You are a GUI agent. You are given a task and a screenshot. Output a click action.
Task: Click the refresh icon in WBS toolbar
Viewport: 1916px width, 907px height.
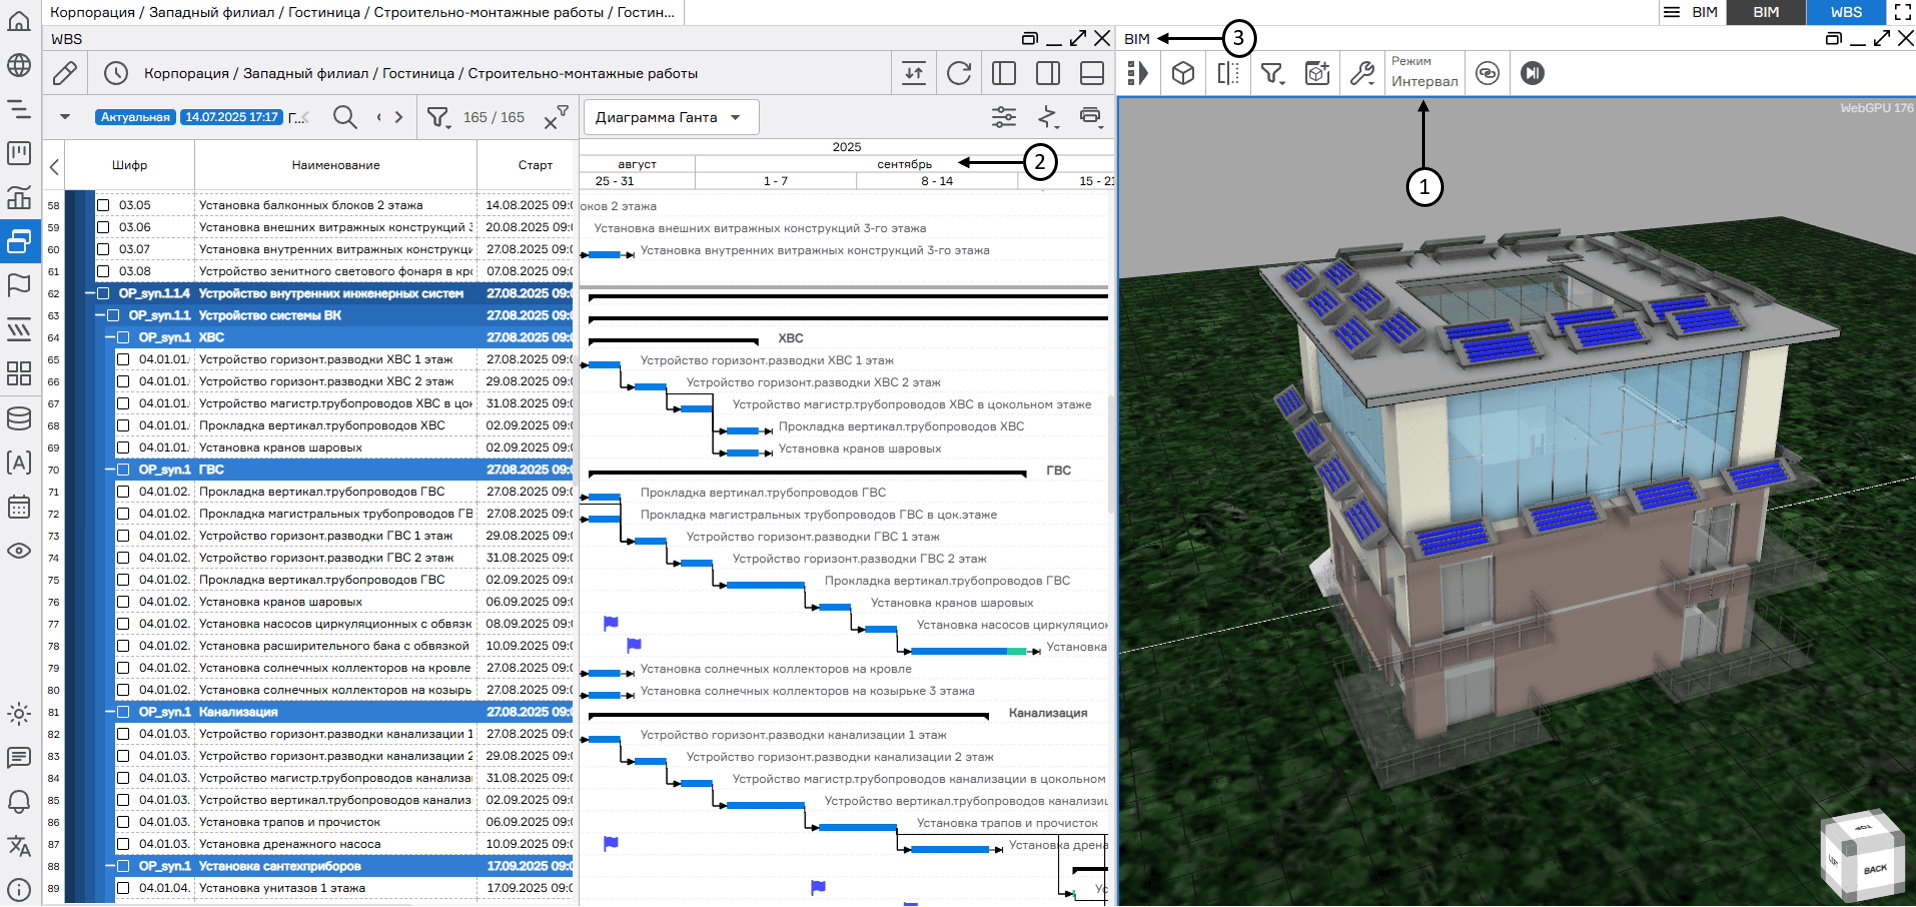click(958, 73)
